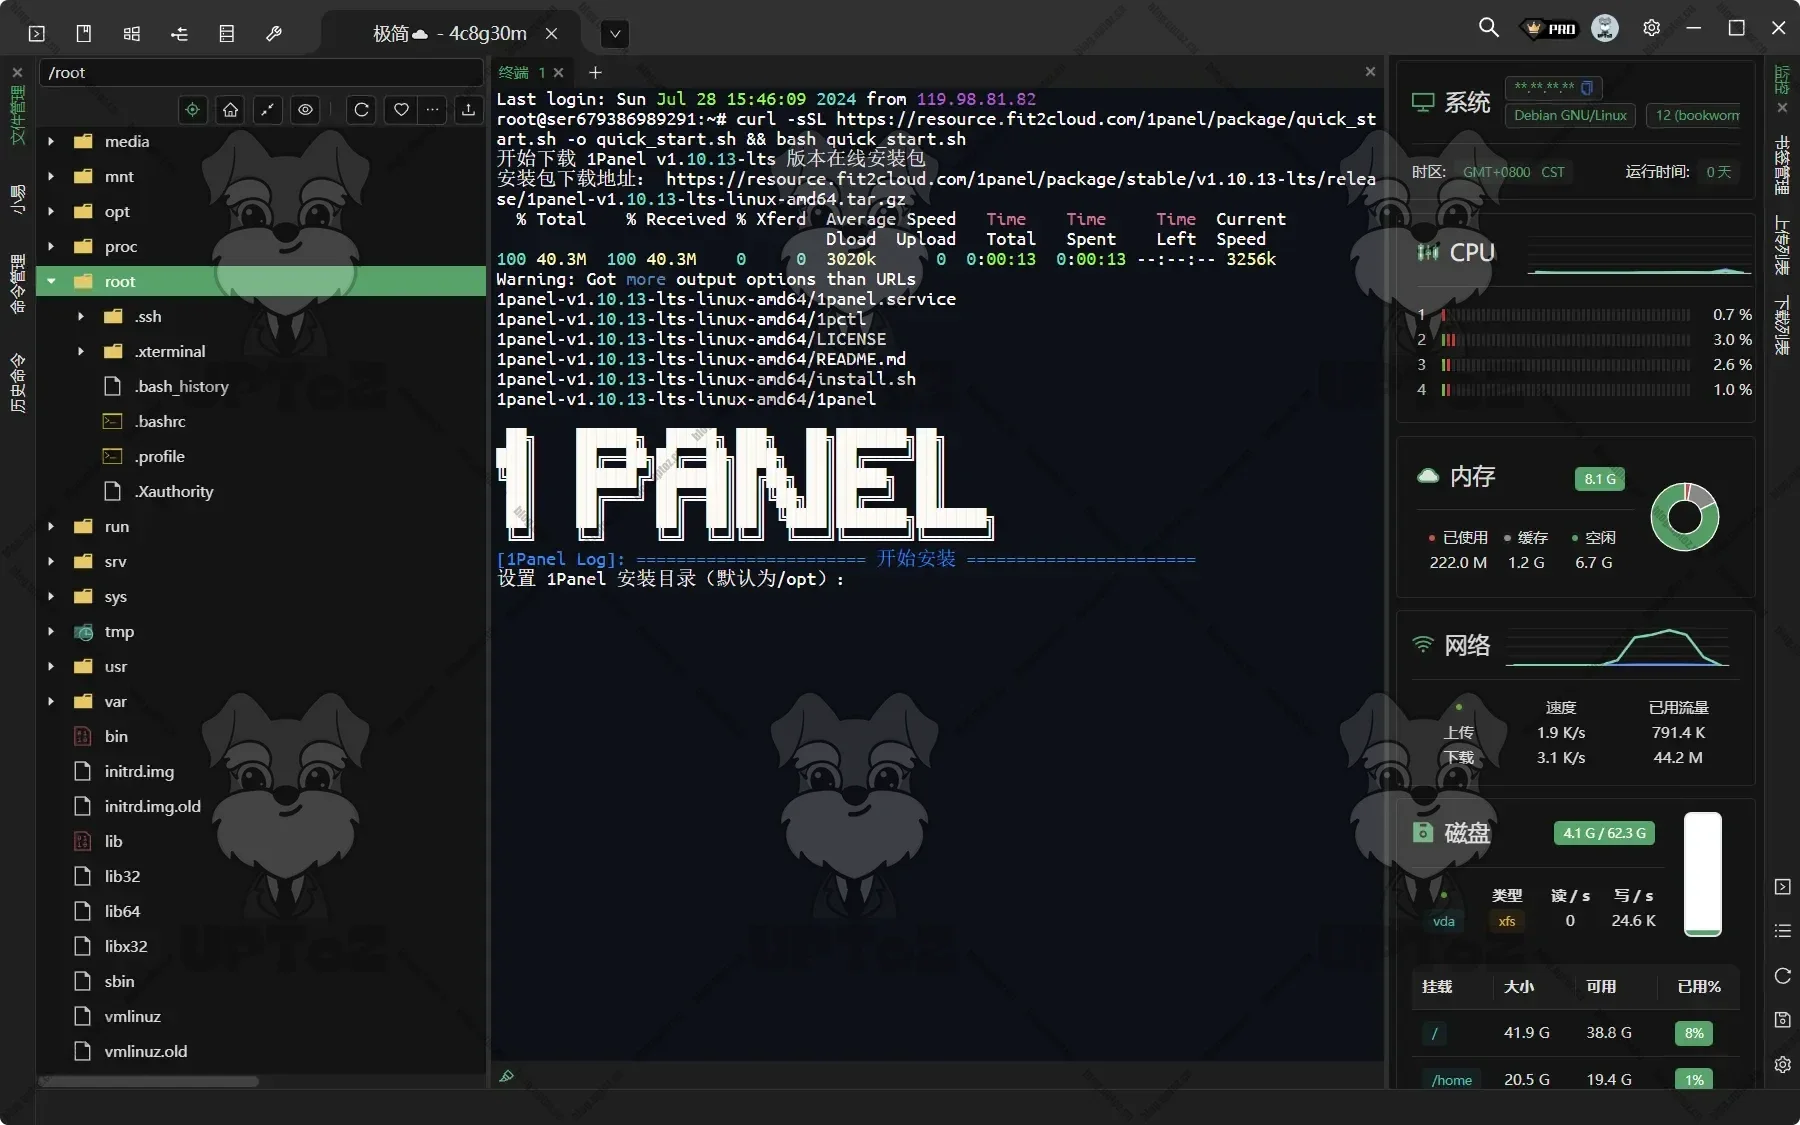This screenshot has width=1800, height=1125.
Task: Expand the run folder
Action: tap(51, 526)
